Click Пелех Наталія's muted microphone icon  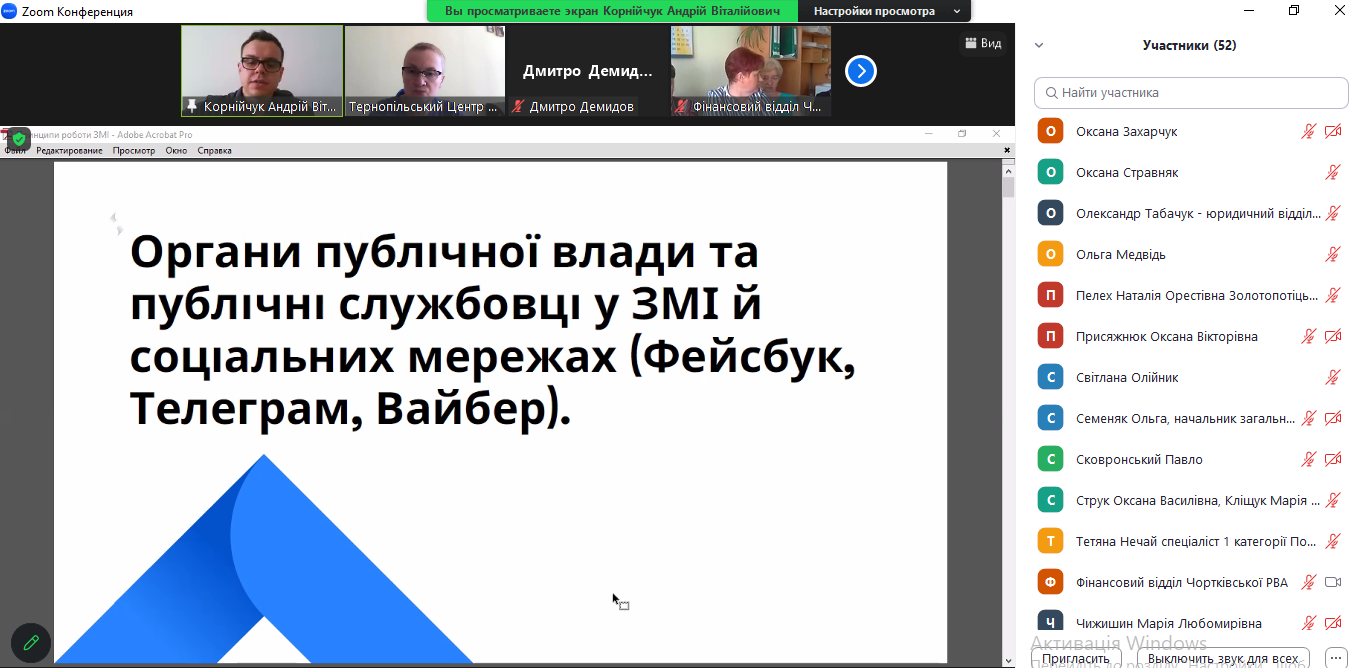coord(1332,295)
